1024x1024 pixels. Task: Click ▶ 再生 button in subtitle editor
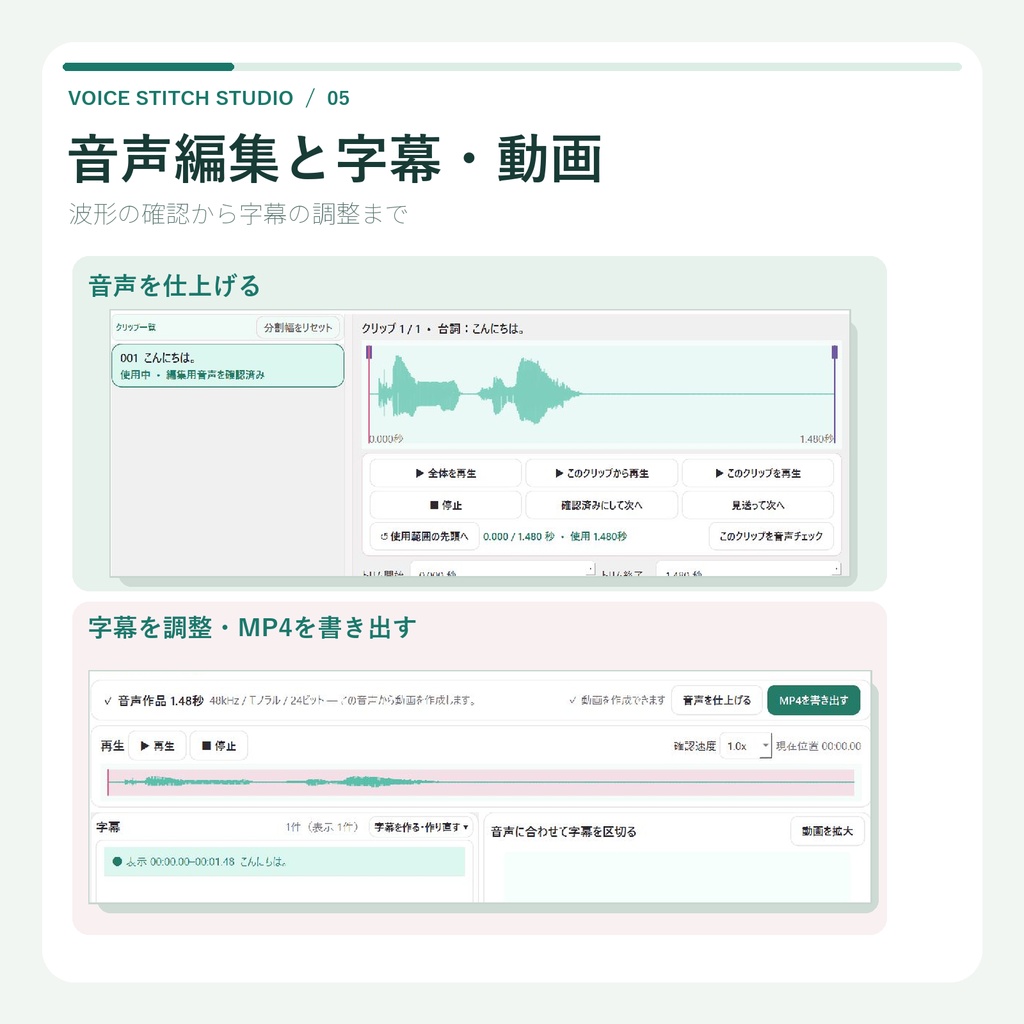[157, 746]
